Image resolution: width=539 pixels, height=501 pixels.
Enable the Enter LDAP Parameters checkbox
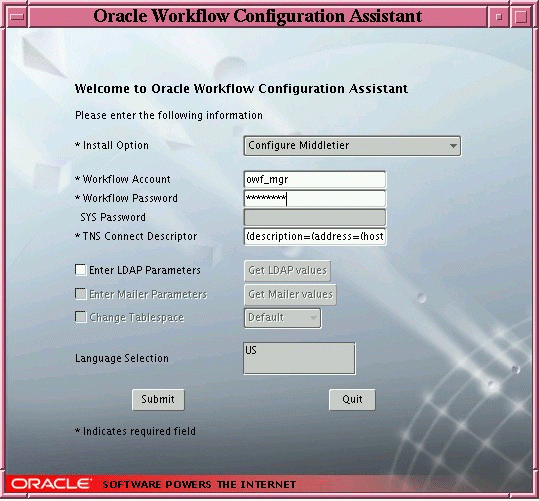pos(81,270)
